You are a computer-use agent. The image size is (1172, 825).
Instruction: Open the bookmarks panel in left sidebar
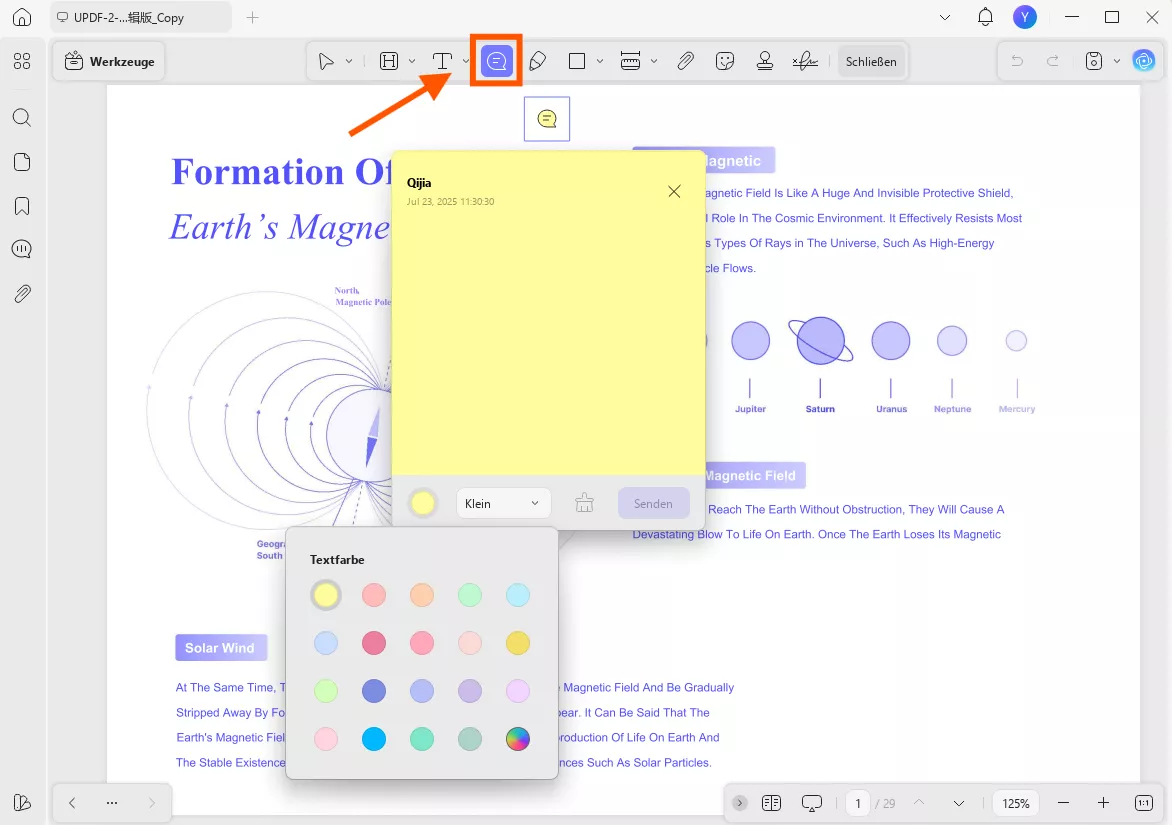22,206
